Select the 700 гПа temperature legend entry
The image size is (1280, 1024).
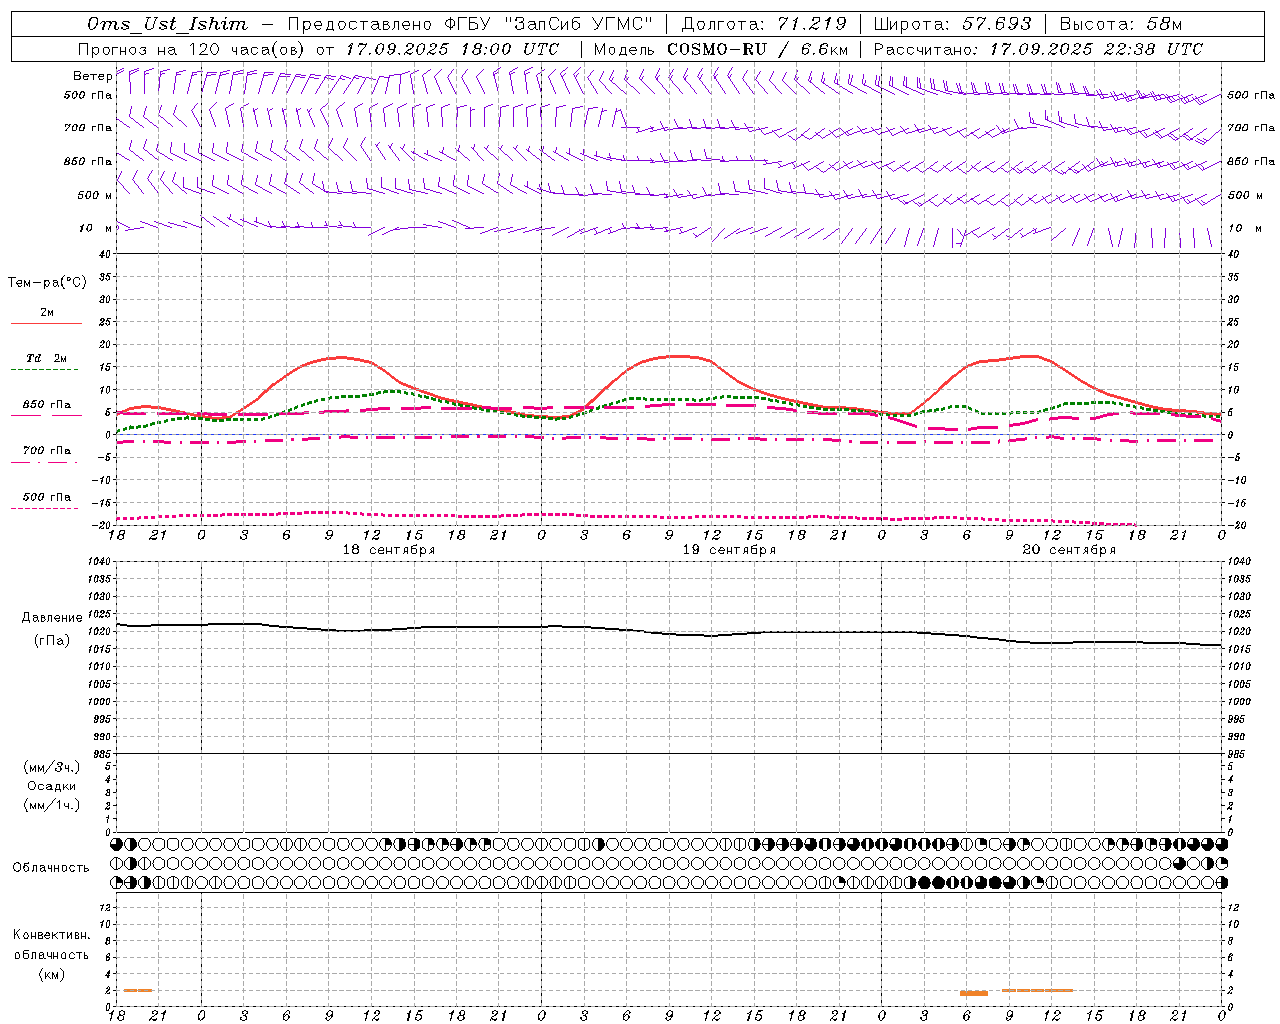[x=47, y=450]
